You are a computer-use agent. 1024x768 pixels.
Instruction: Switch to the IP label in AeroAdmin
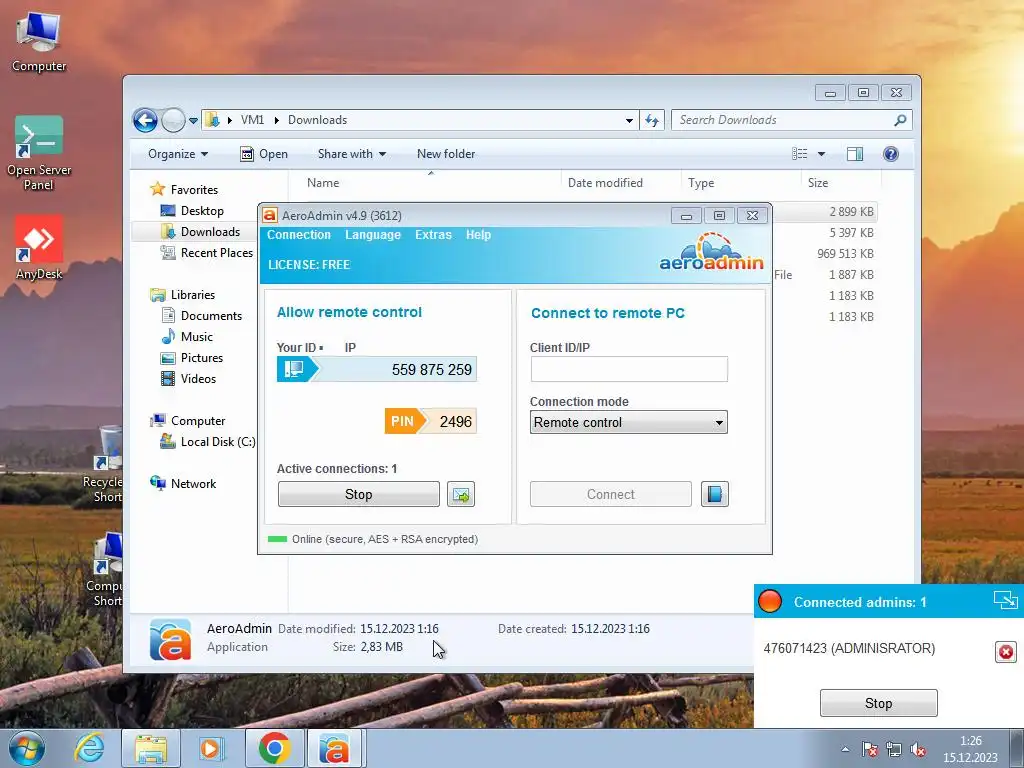click(x=350, y=347)
